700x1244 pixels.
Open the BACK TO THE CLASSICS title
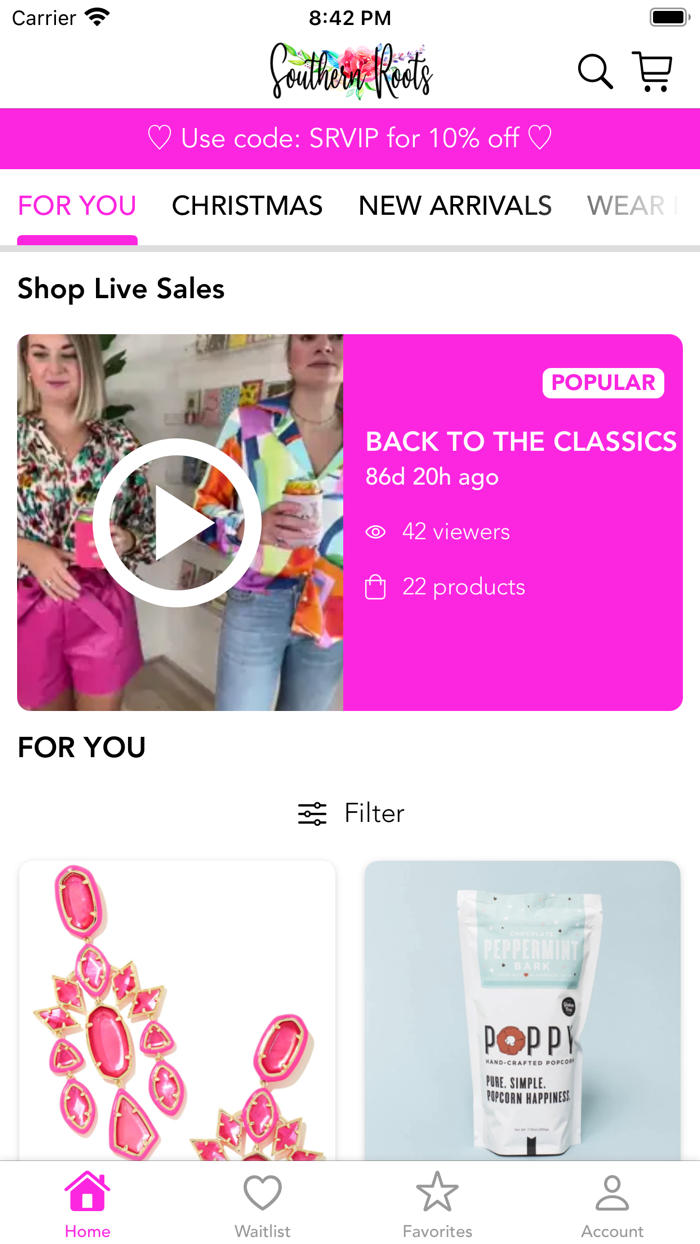pyautogui.click(x=521, y=441)
